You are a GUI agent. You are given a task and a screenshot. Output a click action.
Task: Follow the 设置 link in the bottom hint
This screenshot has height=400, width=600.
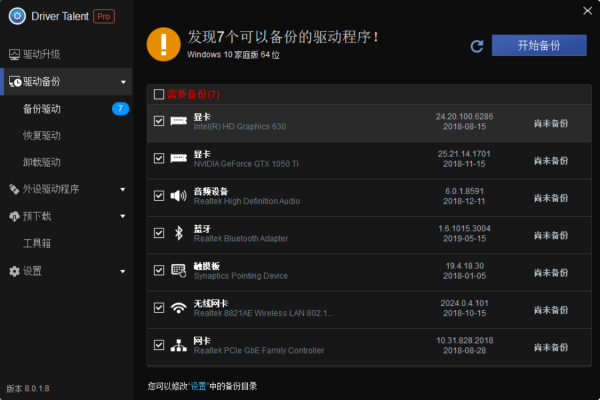click(198, 386)
